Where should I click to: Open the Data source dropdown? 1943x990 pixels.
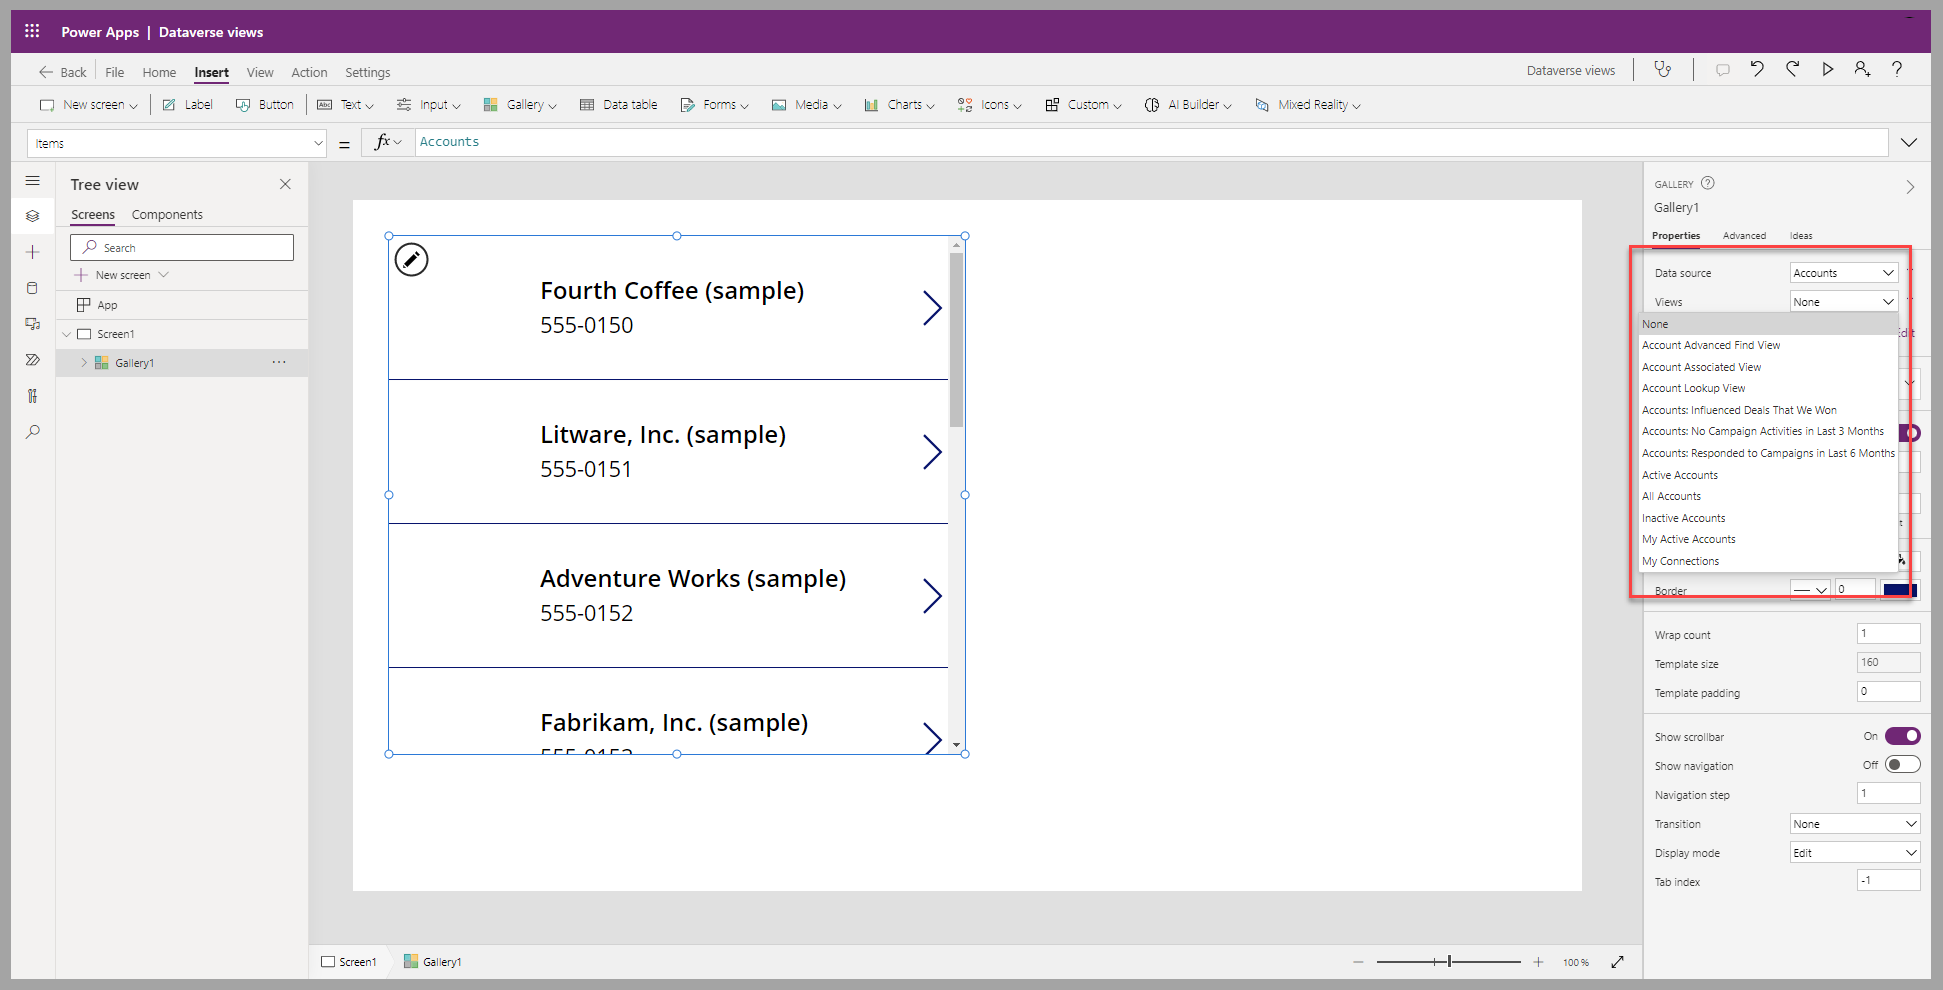(1843, 273)
